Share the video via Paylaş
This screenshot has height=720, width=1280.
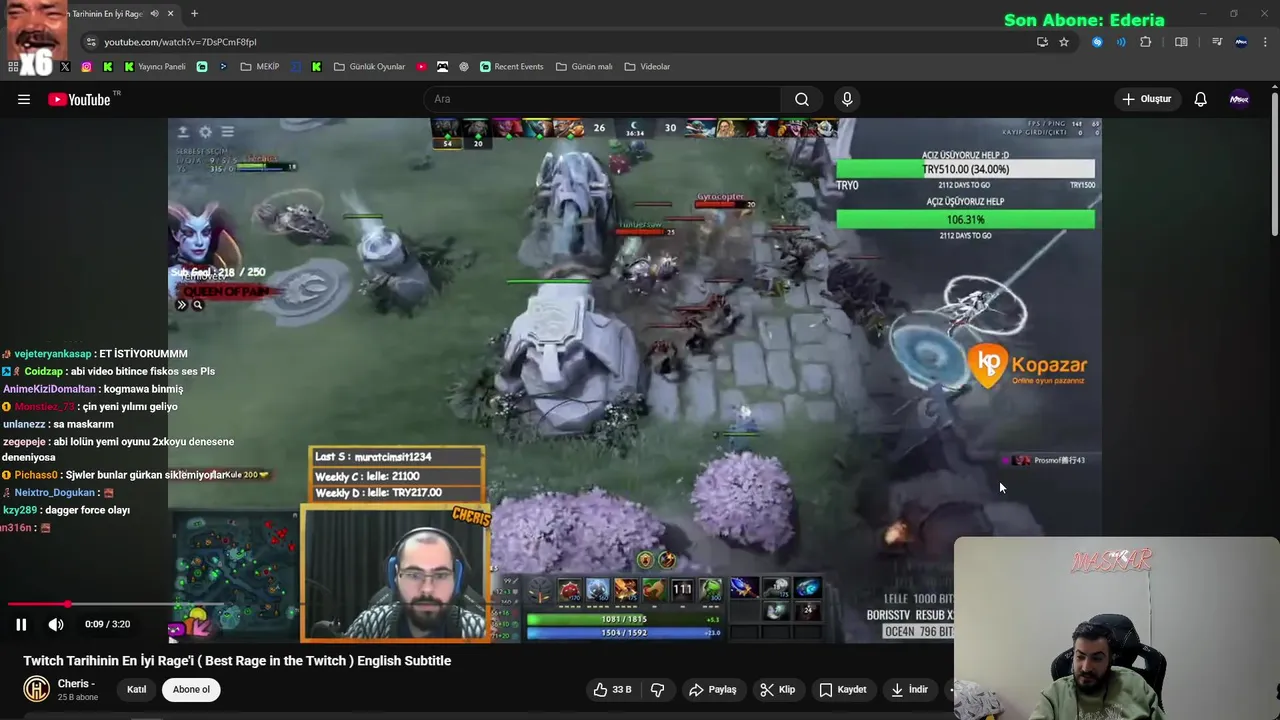point(713,689)
